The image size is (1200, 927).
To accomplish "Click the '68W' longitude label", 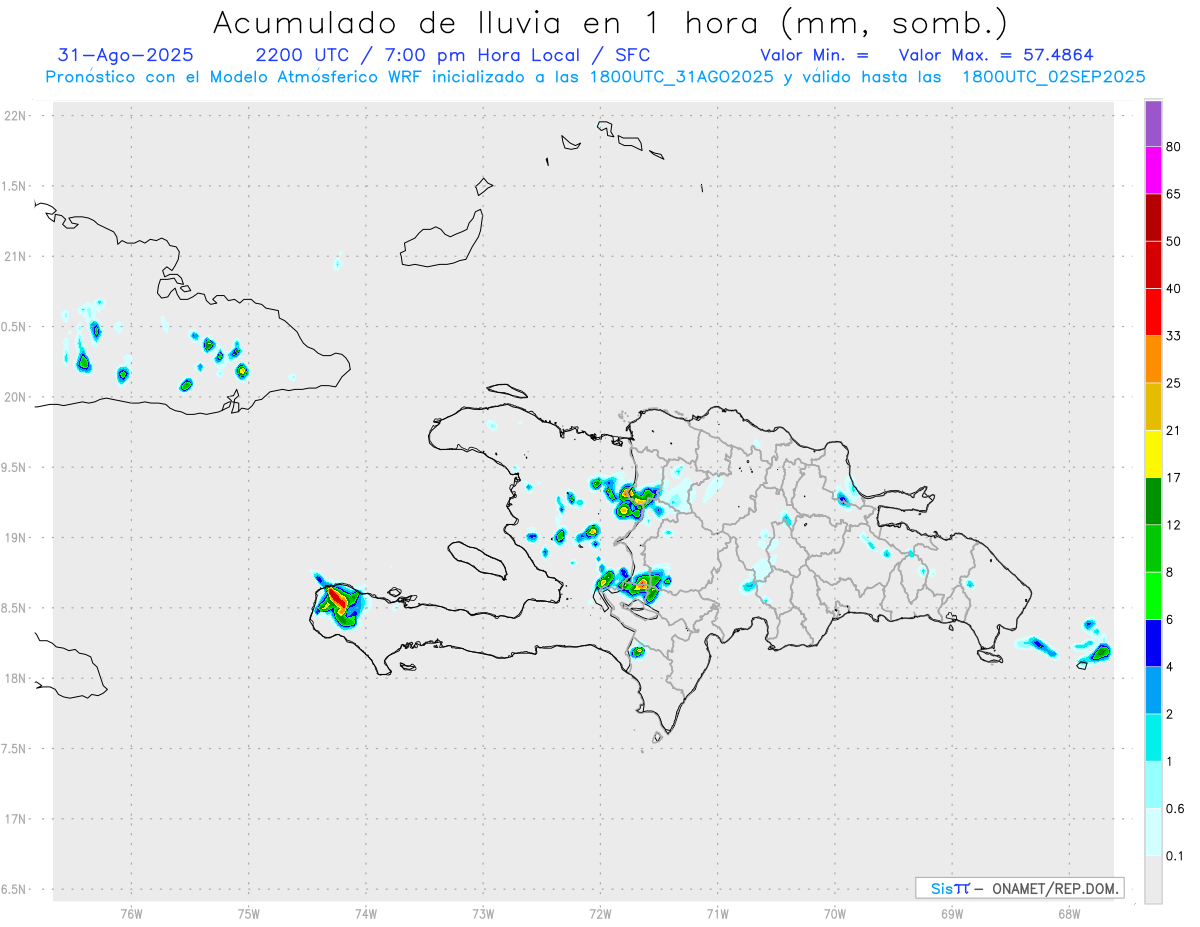I will coord(1069,914).
